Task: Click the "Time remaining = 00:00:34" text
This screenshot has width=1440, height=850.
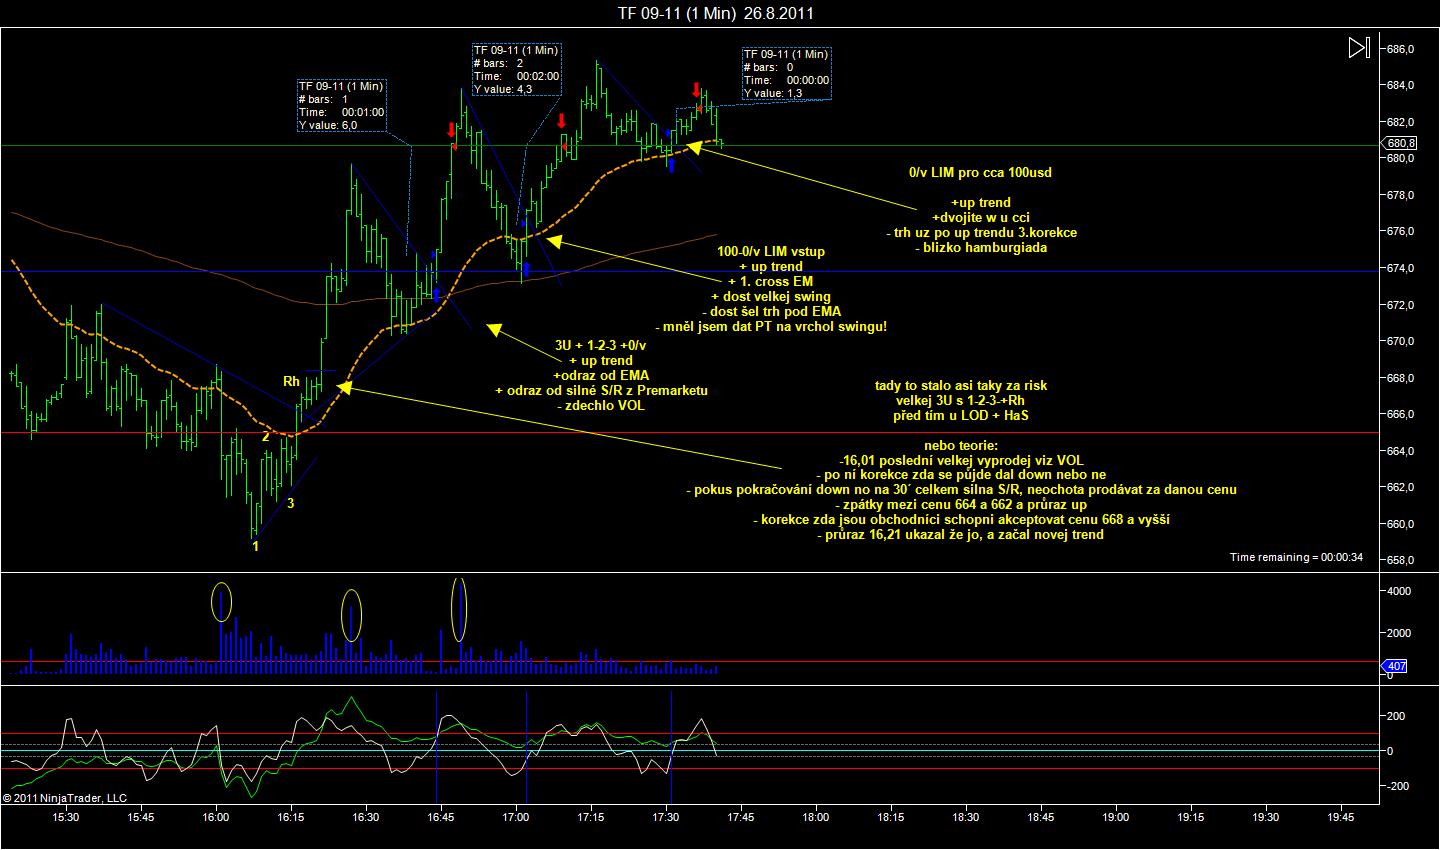Action: coord(1297,557)
